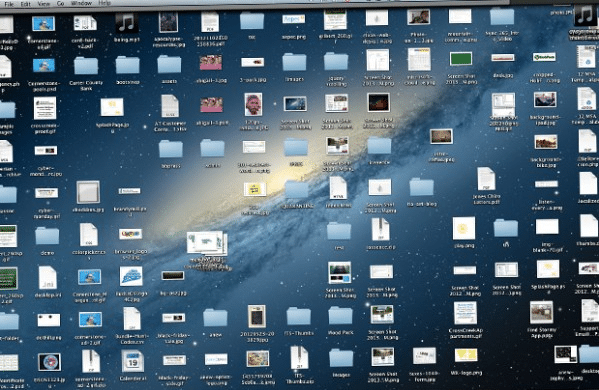Select the browser_logos image thumbnail
This screenshot has width=599, height=390.
(x=130, y=234)
